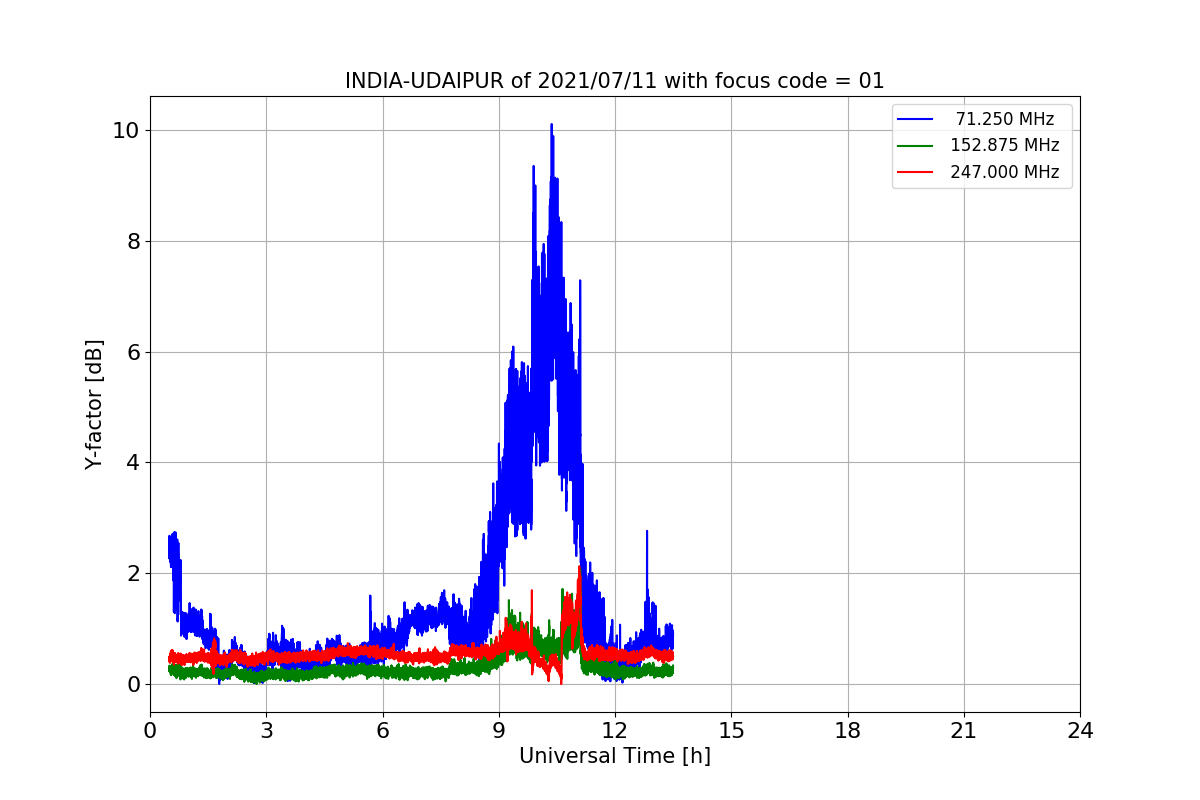This screenshot has width=1200, height=800.
Task: Click the Y-factor [dB] axis label
Action: (94, 404)
